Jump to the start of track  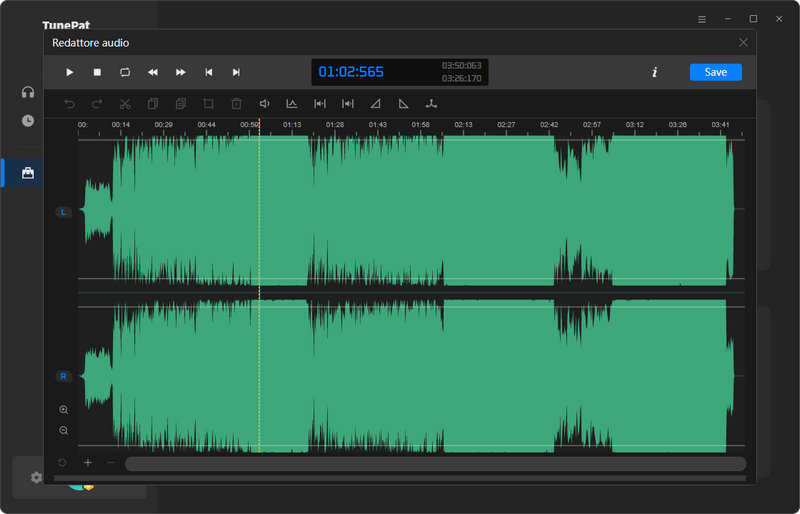point(208,72)
